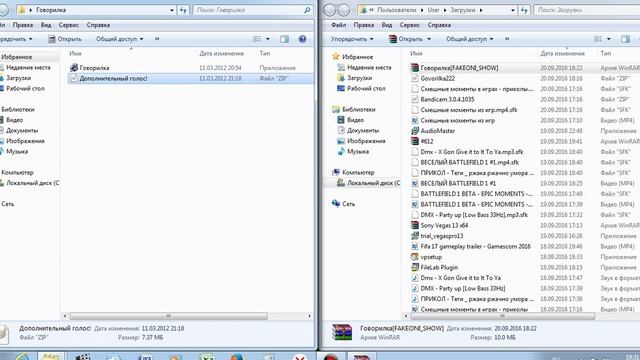Select Sony Vegas 13 x64 archive

pyautogui.click(x=444, y=225)
